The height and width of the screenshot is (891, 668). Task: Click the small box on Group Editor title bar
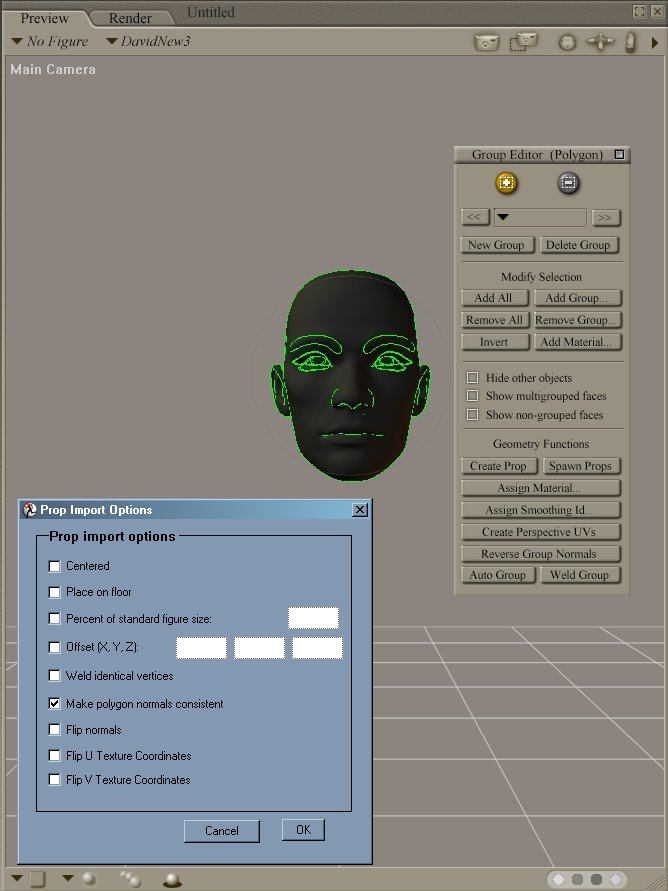pos(619,155)
